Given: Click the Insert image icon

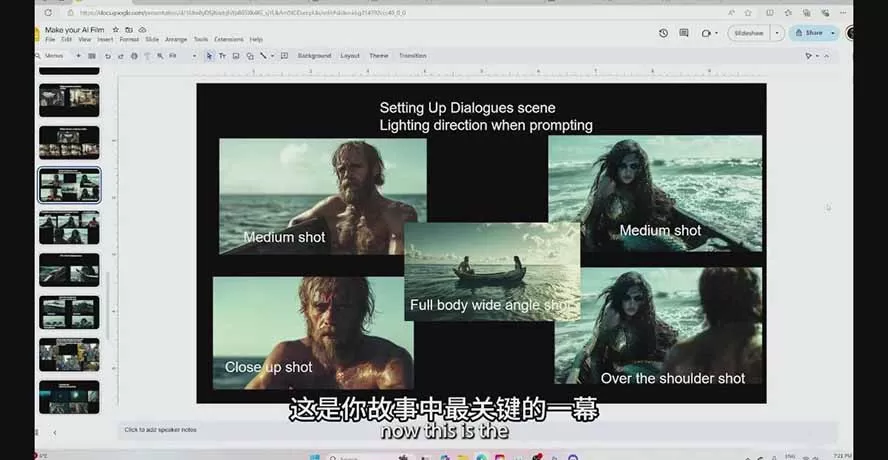Looking at the screenshot, I should coord(236,56).
